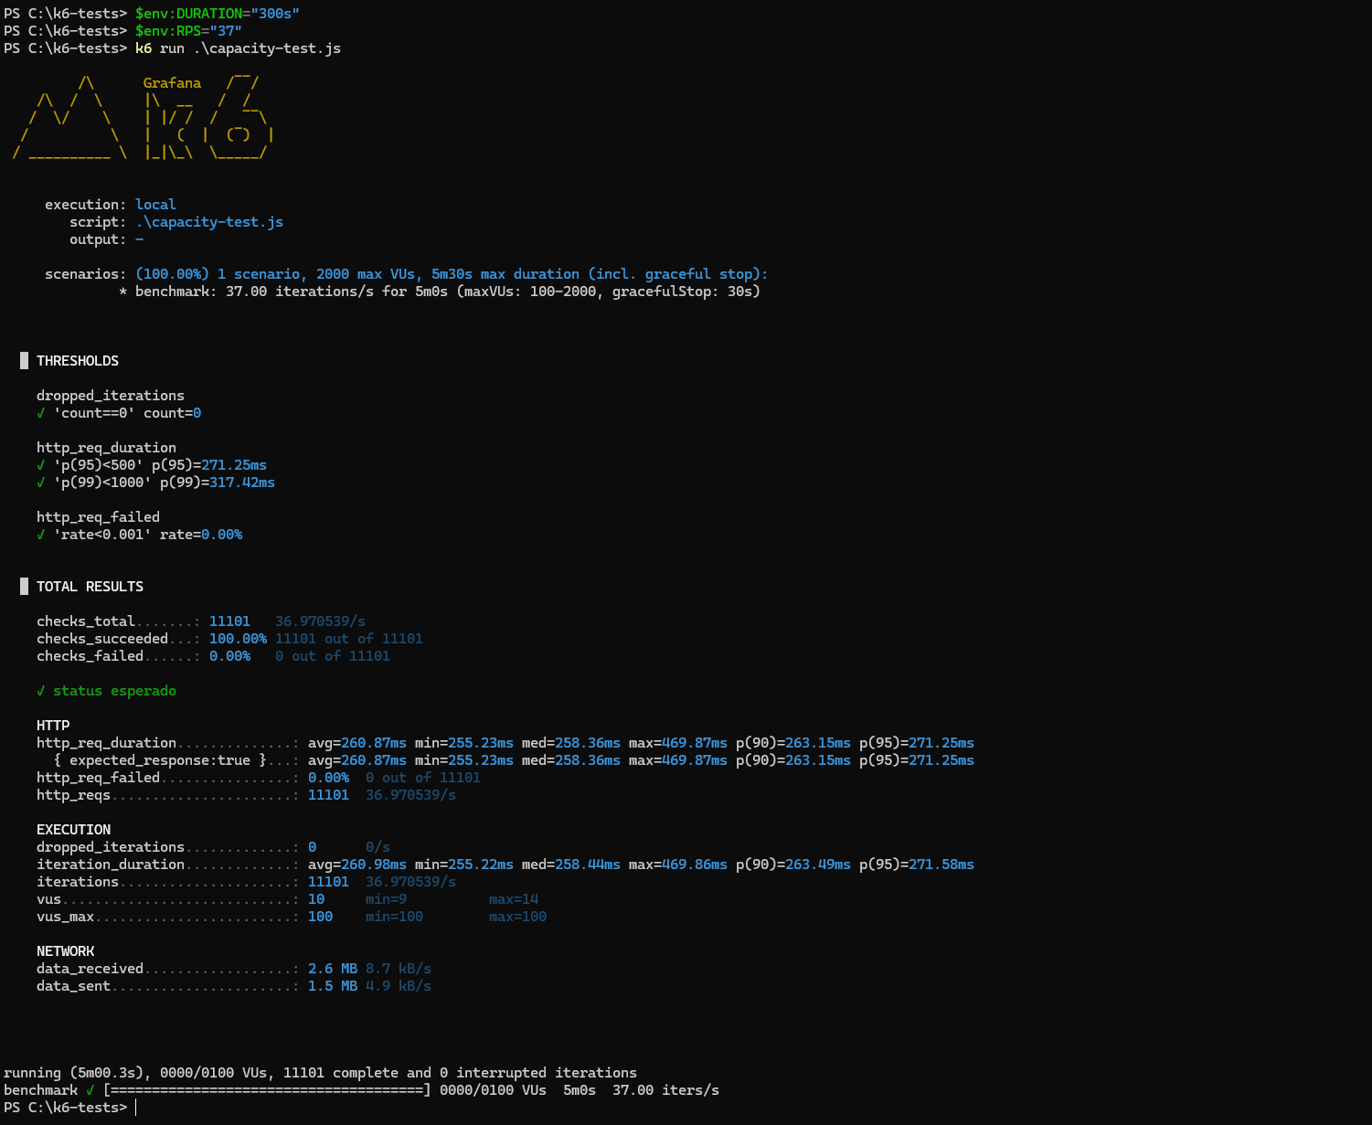Click the NETWORK section heading
1372x1125 pixels.
coord(66,951)
